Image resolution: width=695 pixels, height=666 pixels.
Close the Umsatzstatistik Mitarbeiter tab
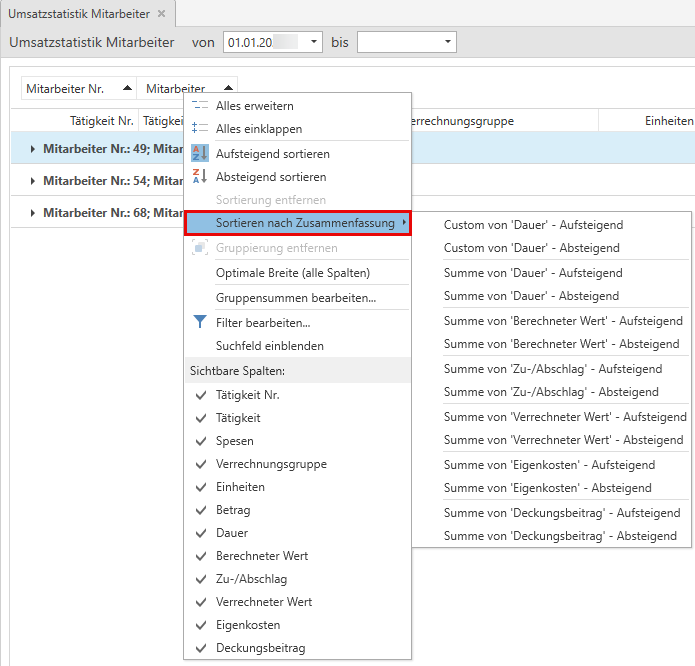162,14
